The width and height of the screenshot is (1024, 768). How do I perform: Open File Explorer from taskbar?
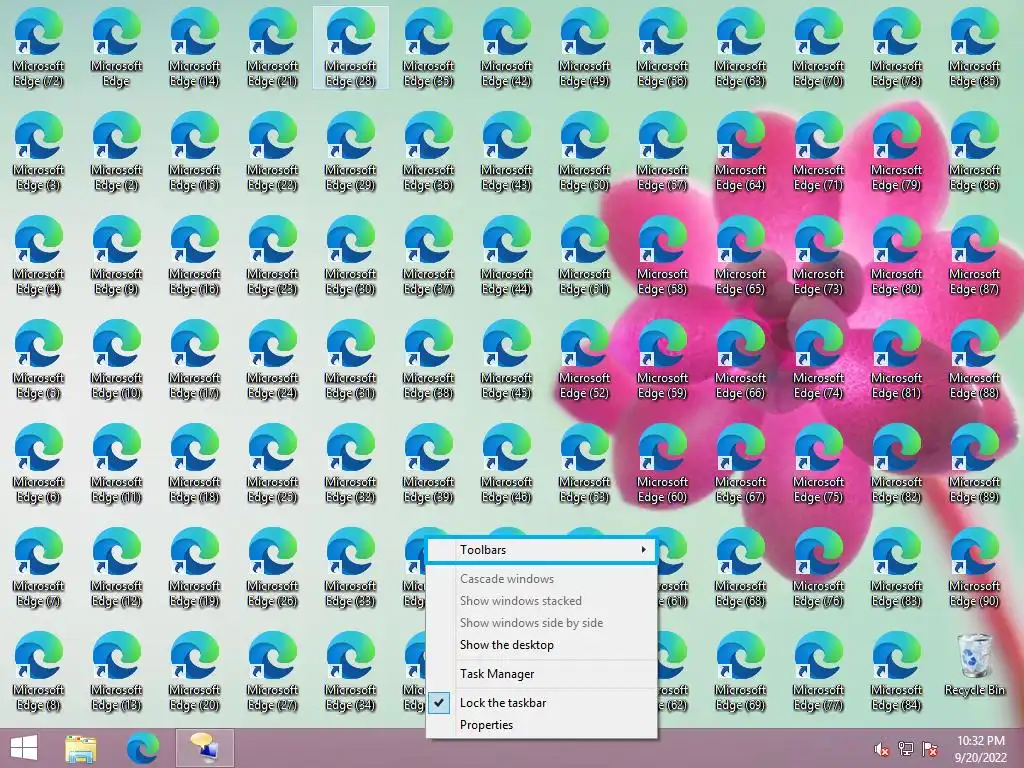click(81, 748)
